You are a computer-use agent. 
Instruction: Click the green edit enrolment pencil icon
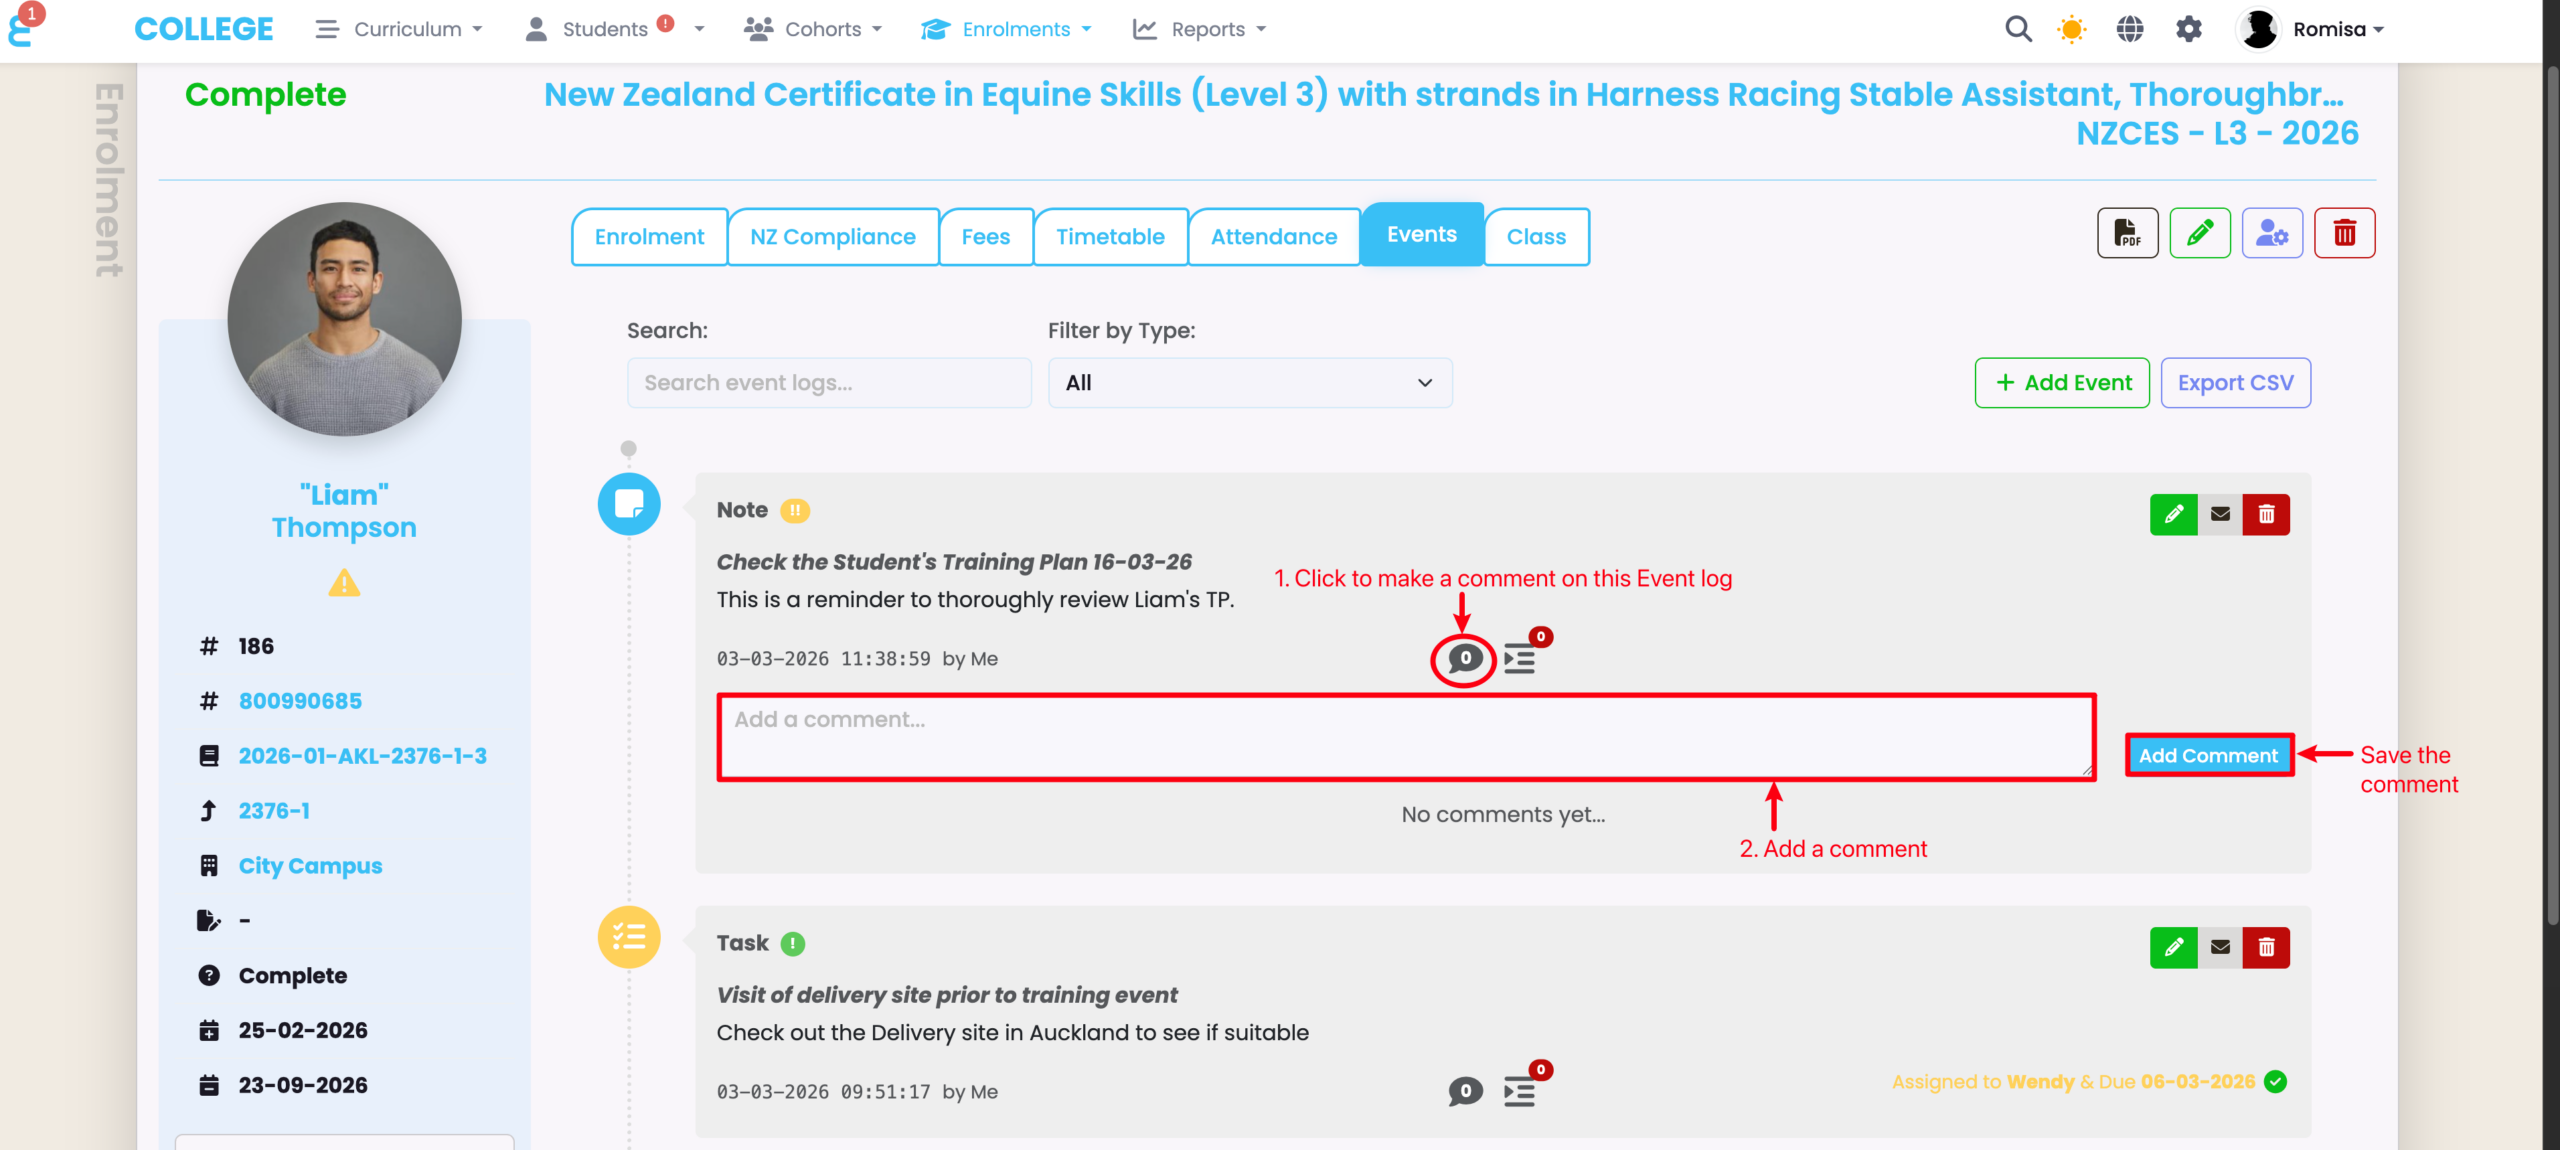click(x=2199, y=234)
